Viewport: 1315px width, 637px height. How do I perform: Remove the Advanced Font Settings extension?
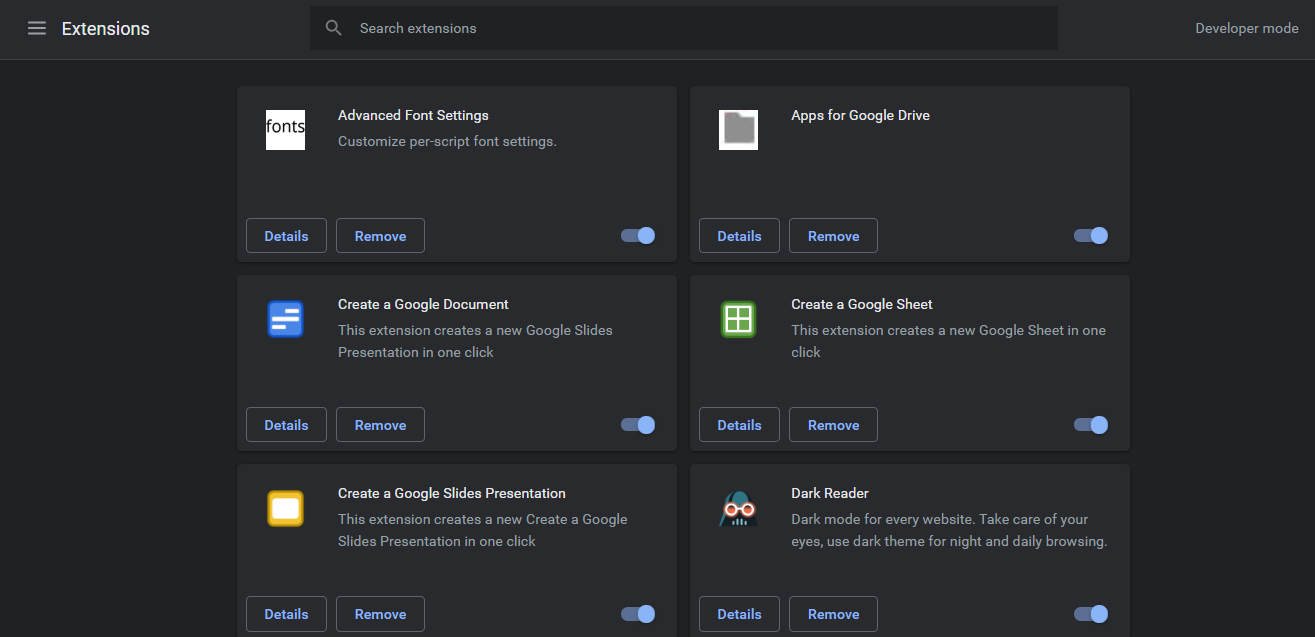[380, 236]
